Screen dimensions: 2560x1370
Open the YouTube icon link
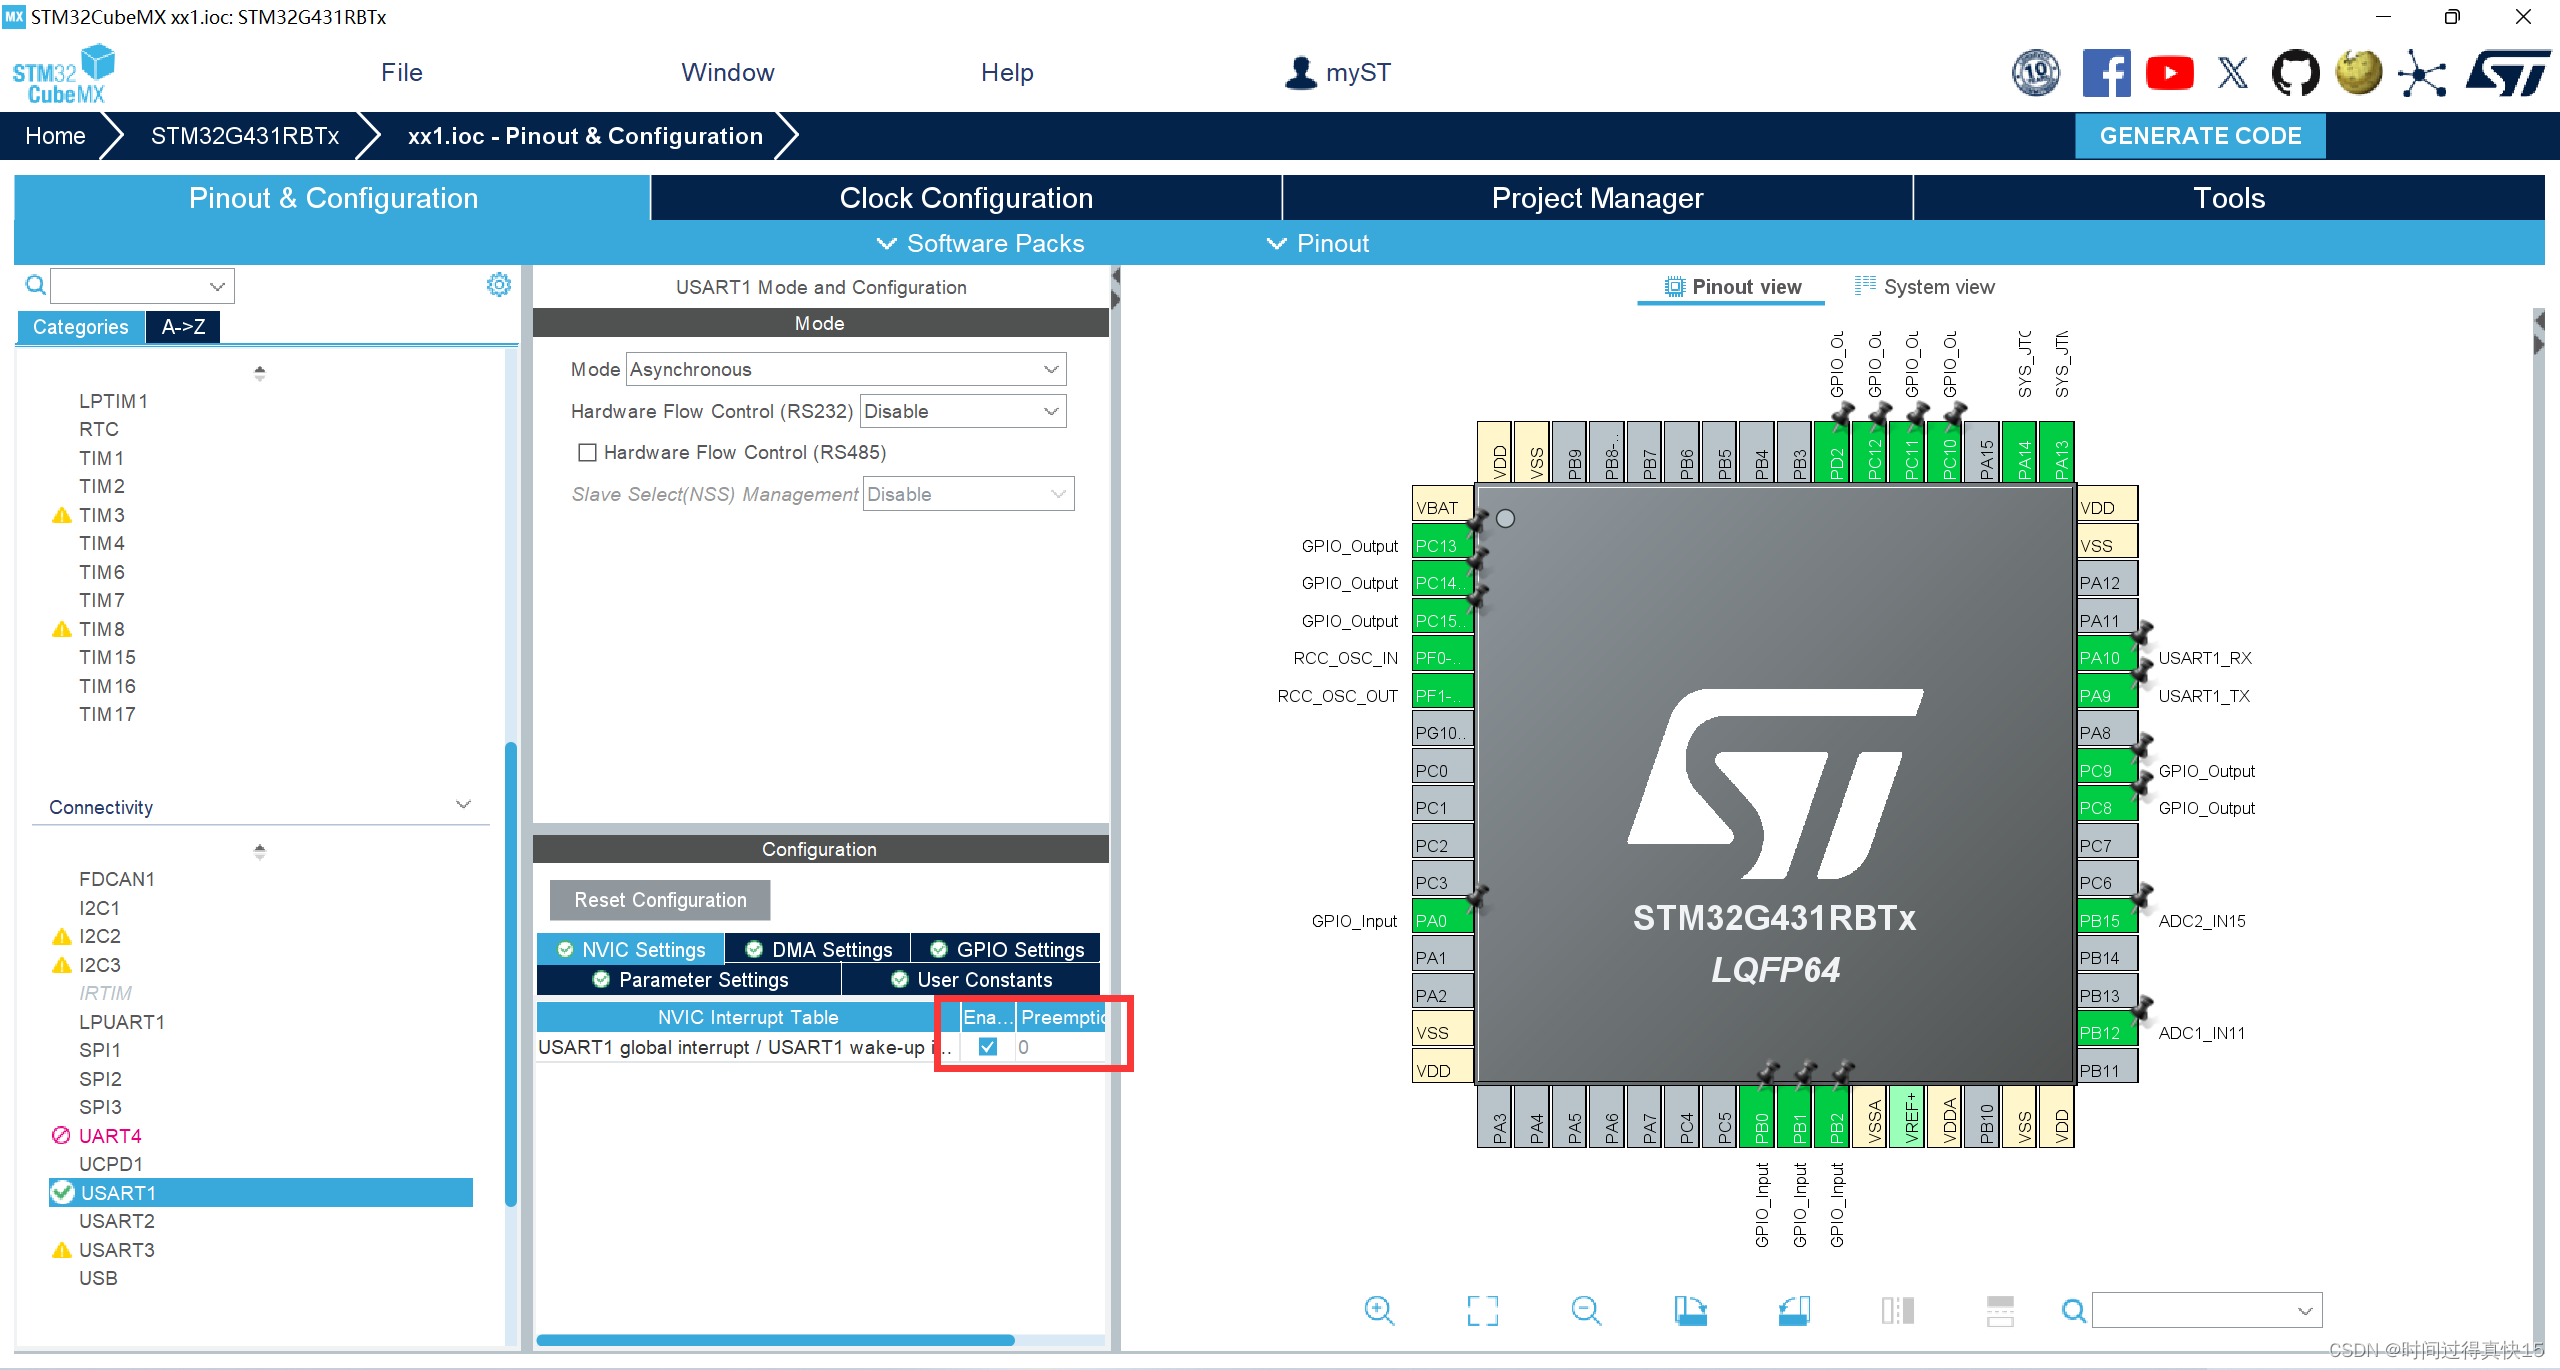[x=2169, y=73]
